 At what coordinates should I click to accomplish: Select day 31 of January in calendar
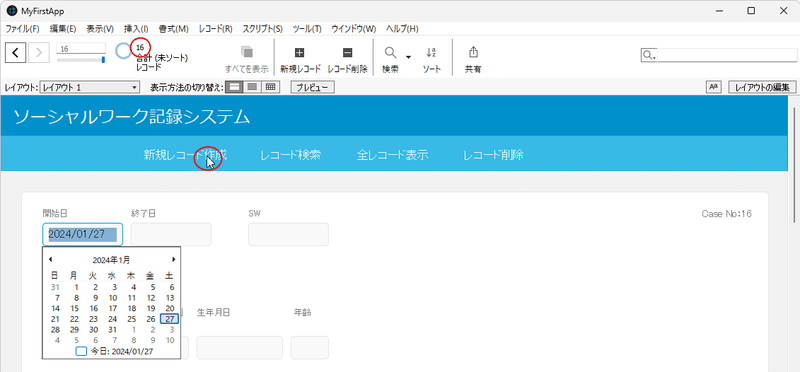pos(113,330)
